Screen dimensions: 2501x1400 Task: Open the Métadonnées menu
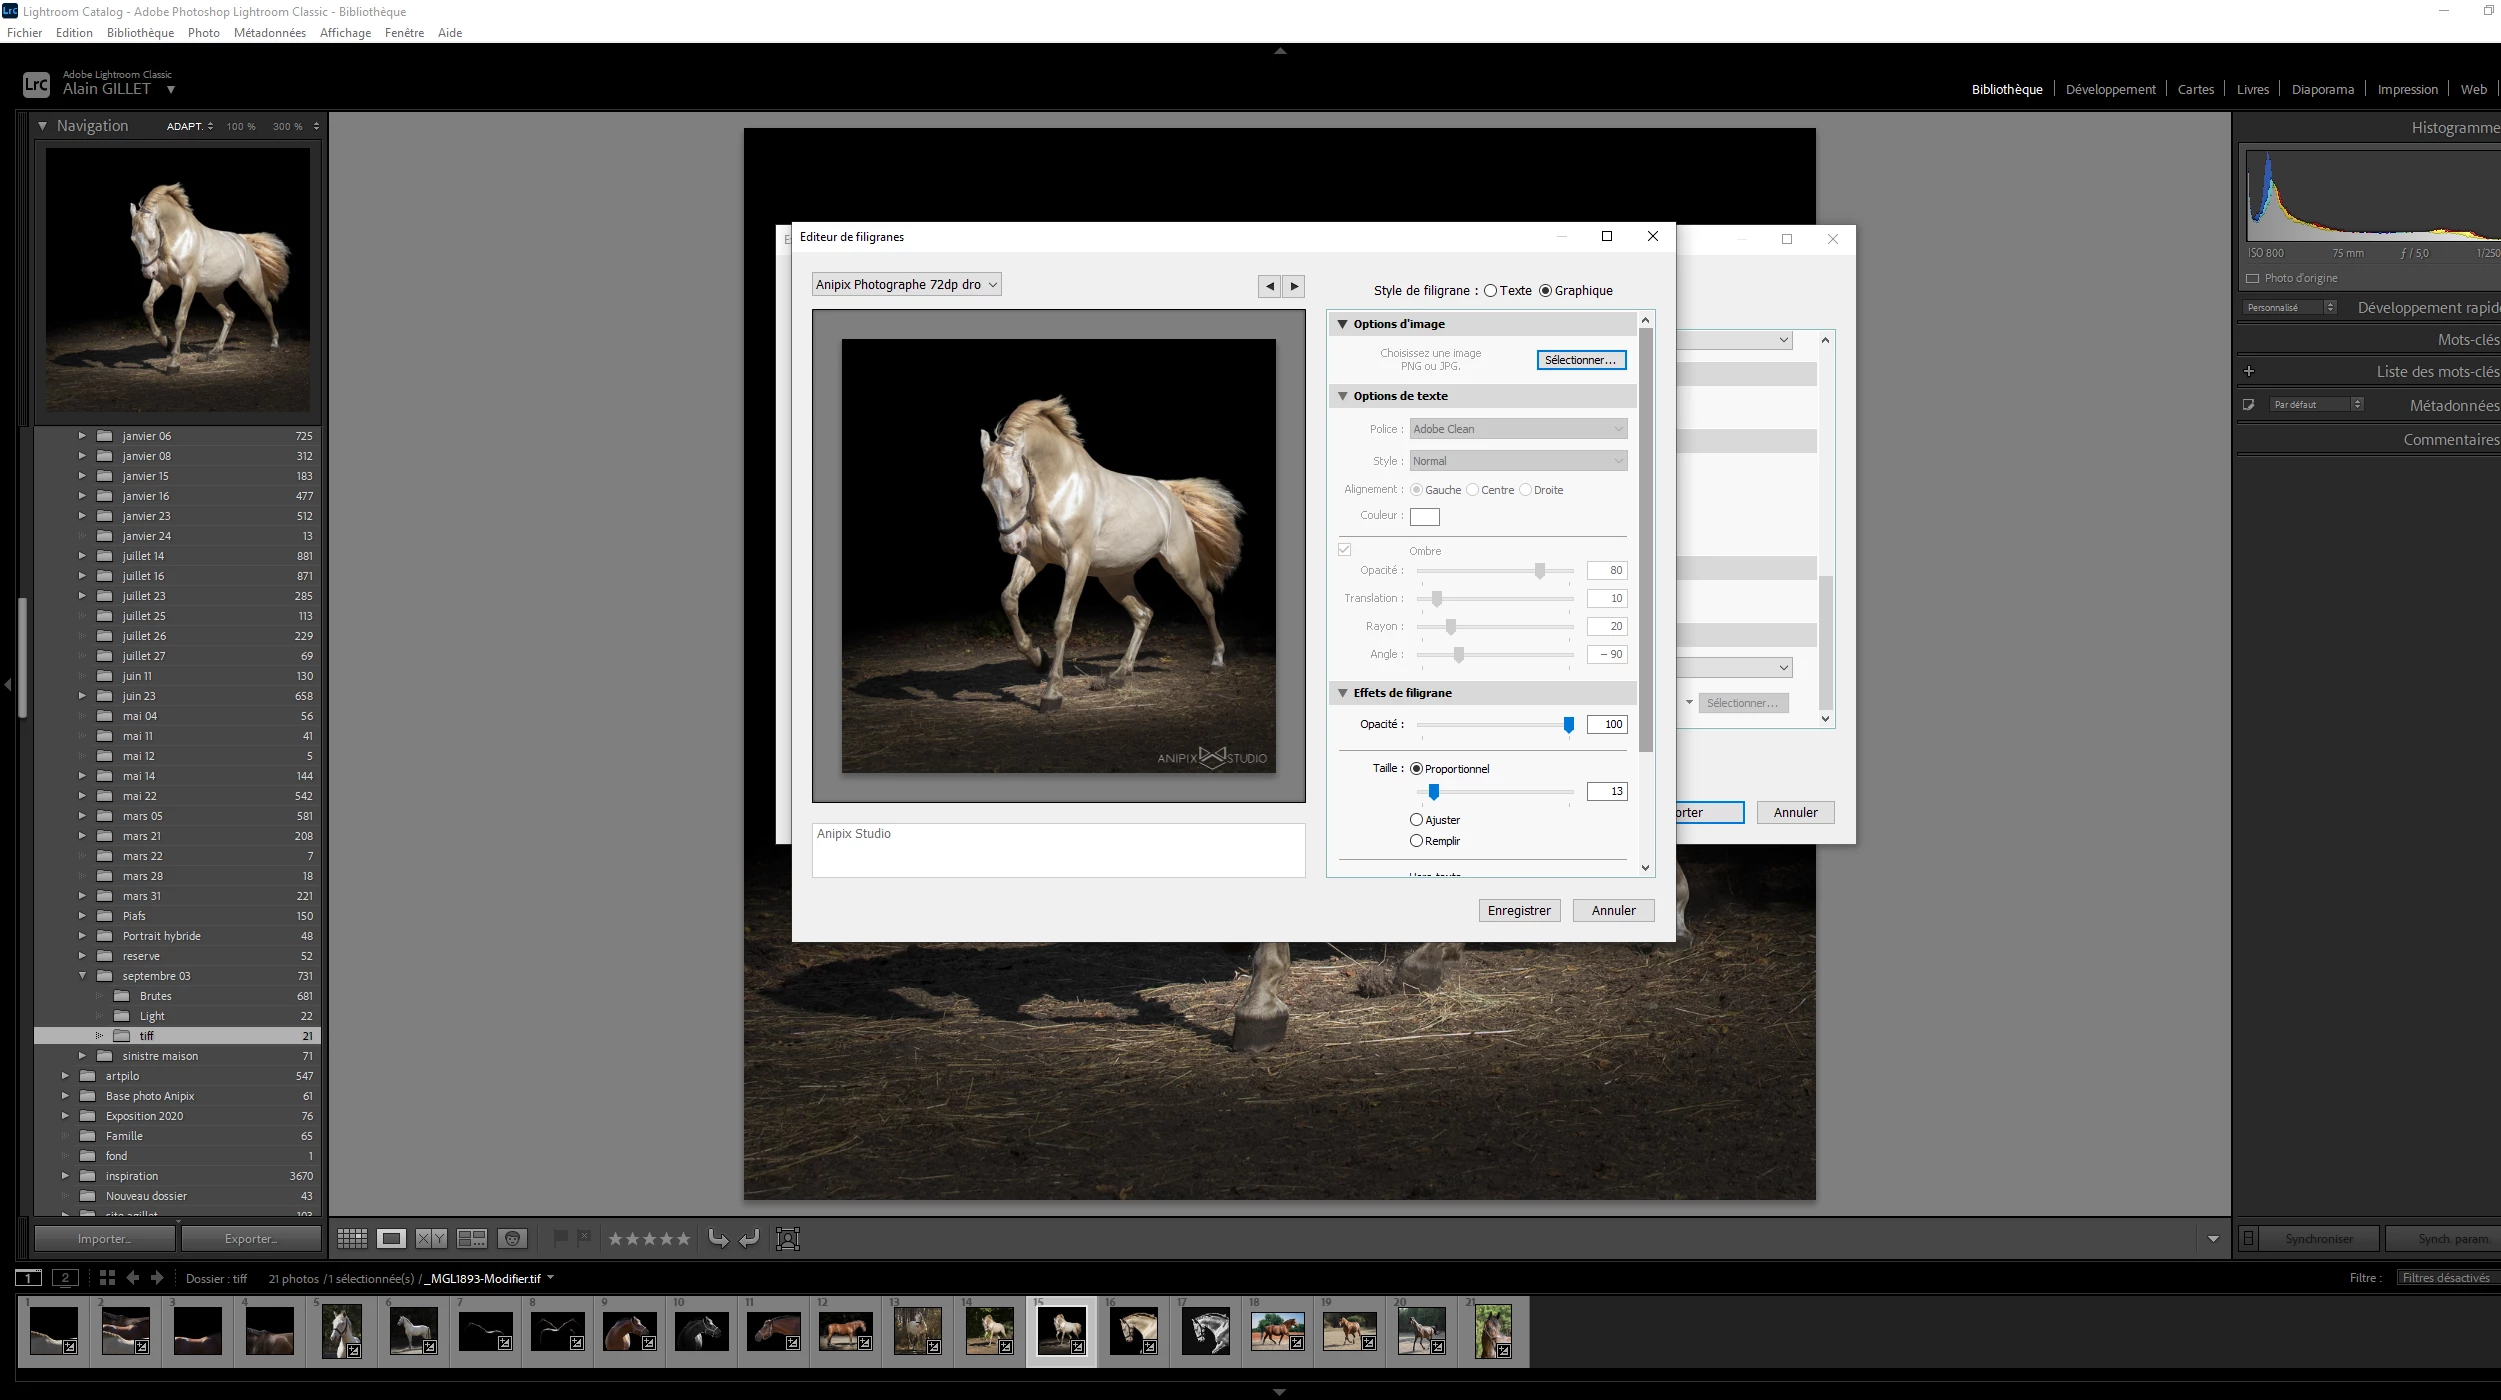269,33
